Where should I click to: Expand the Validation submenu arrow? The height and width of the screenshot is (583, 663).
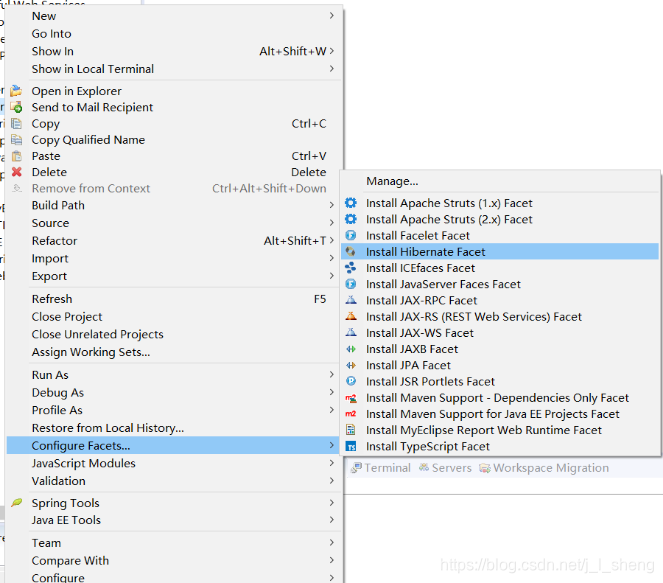pyautogui.click(x=332, y=481)
